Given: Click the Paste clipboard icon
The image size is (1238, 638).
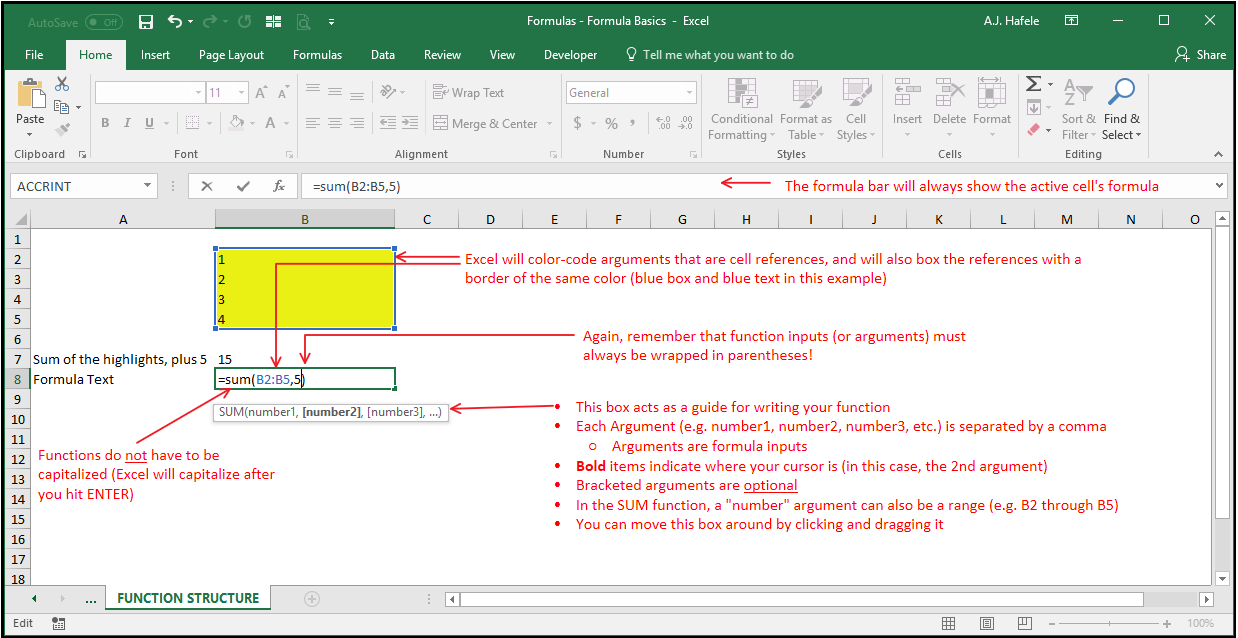Looking at the screenshot, I should [x=30, y=94].
